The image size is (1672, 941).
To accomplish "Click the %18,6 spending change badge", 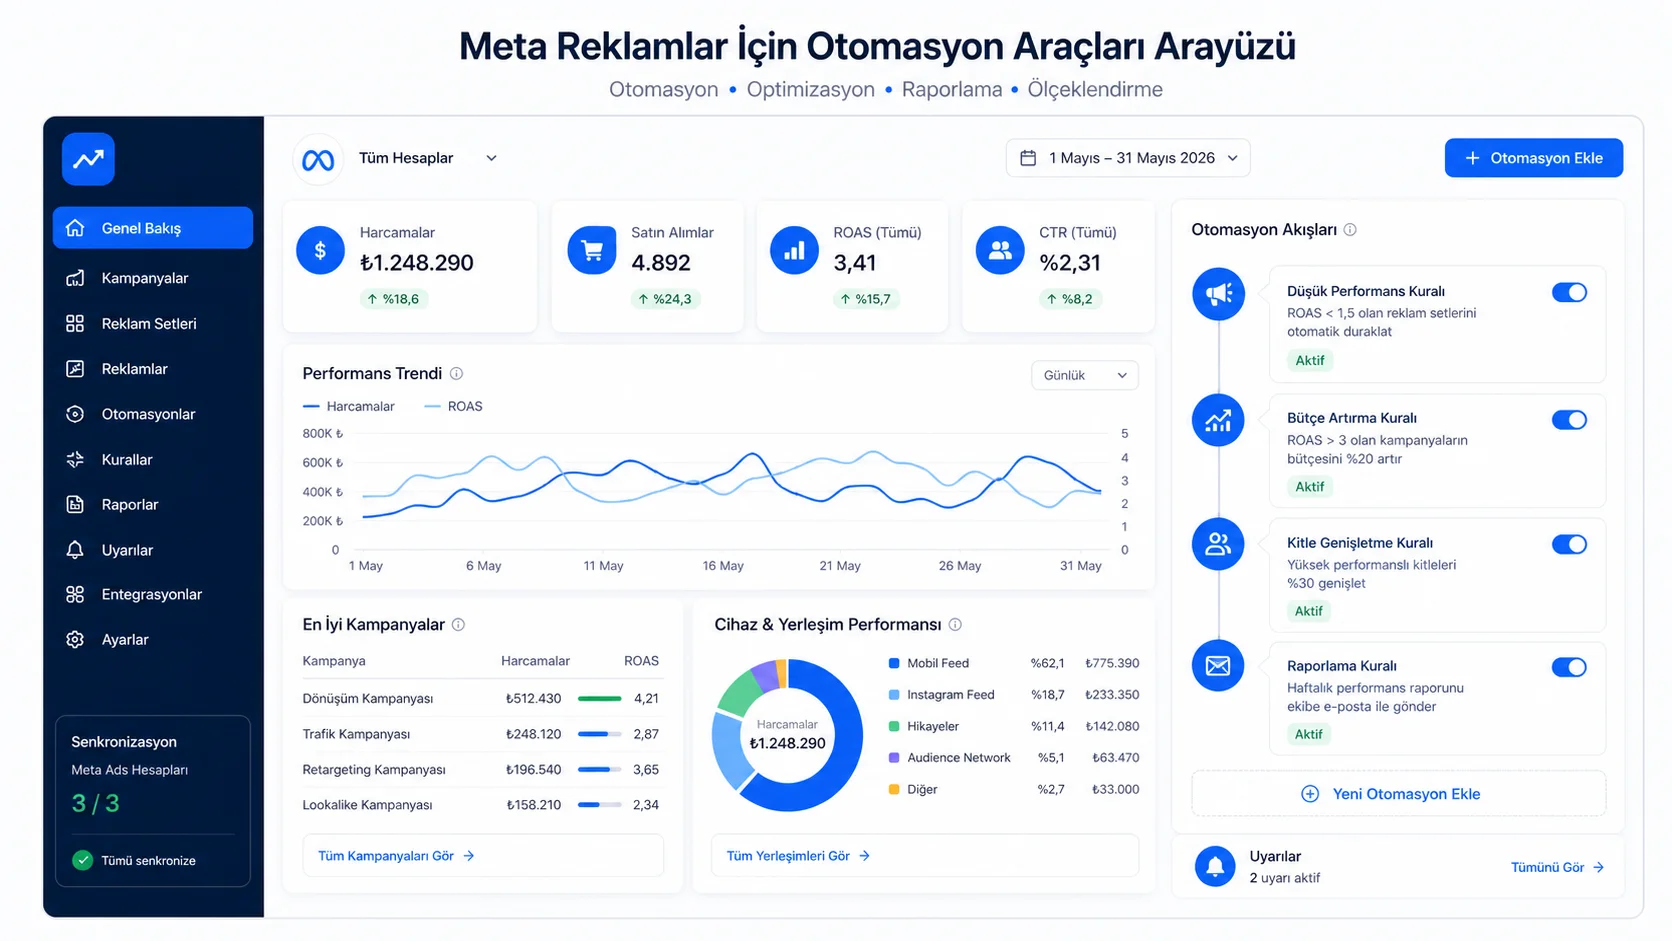I will (x=392, y=299).
